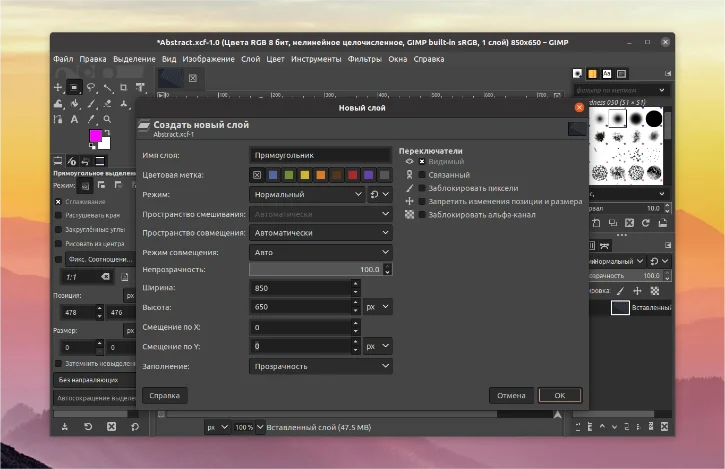Click the reset tool options icon at bottom
The width and height of the screenshot is (725, 469).
pos(136,427)
